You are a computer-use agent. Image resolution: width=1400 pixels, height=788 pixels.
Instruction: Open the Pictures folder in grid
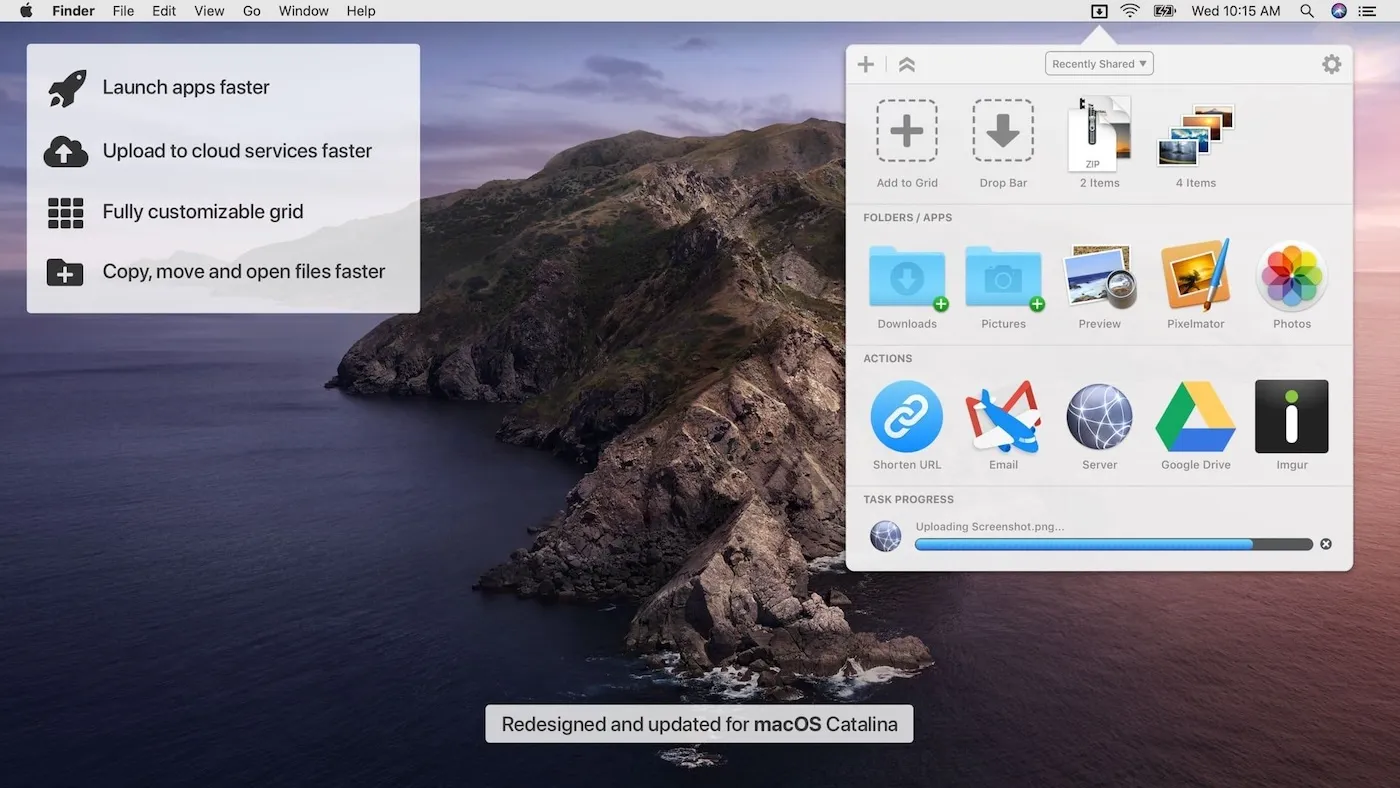click(x=1003, y=276)
